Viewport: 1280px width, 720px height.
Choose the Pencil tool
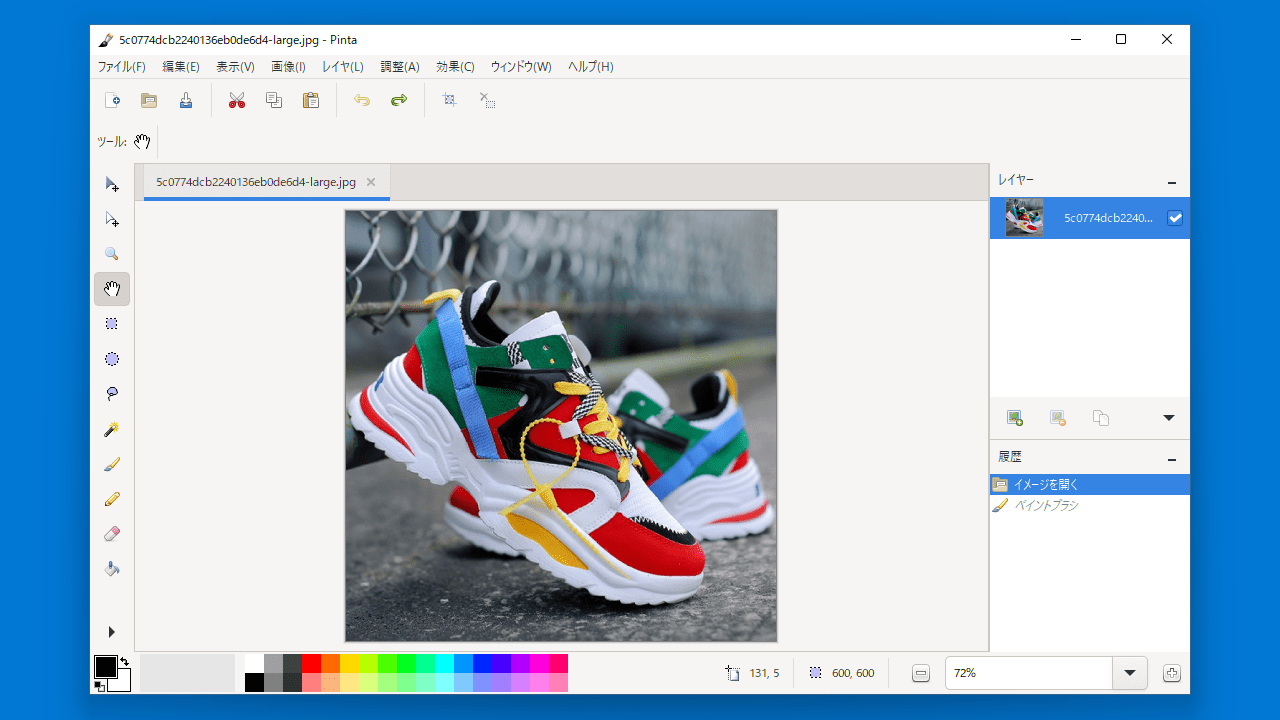point(112,499)
